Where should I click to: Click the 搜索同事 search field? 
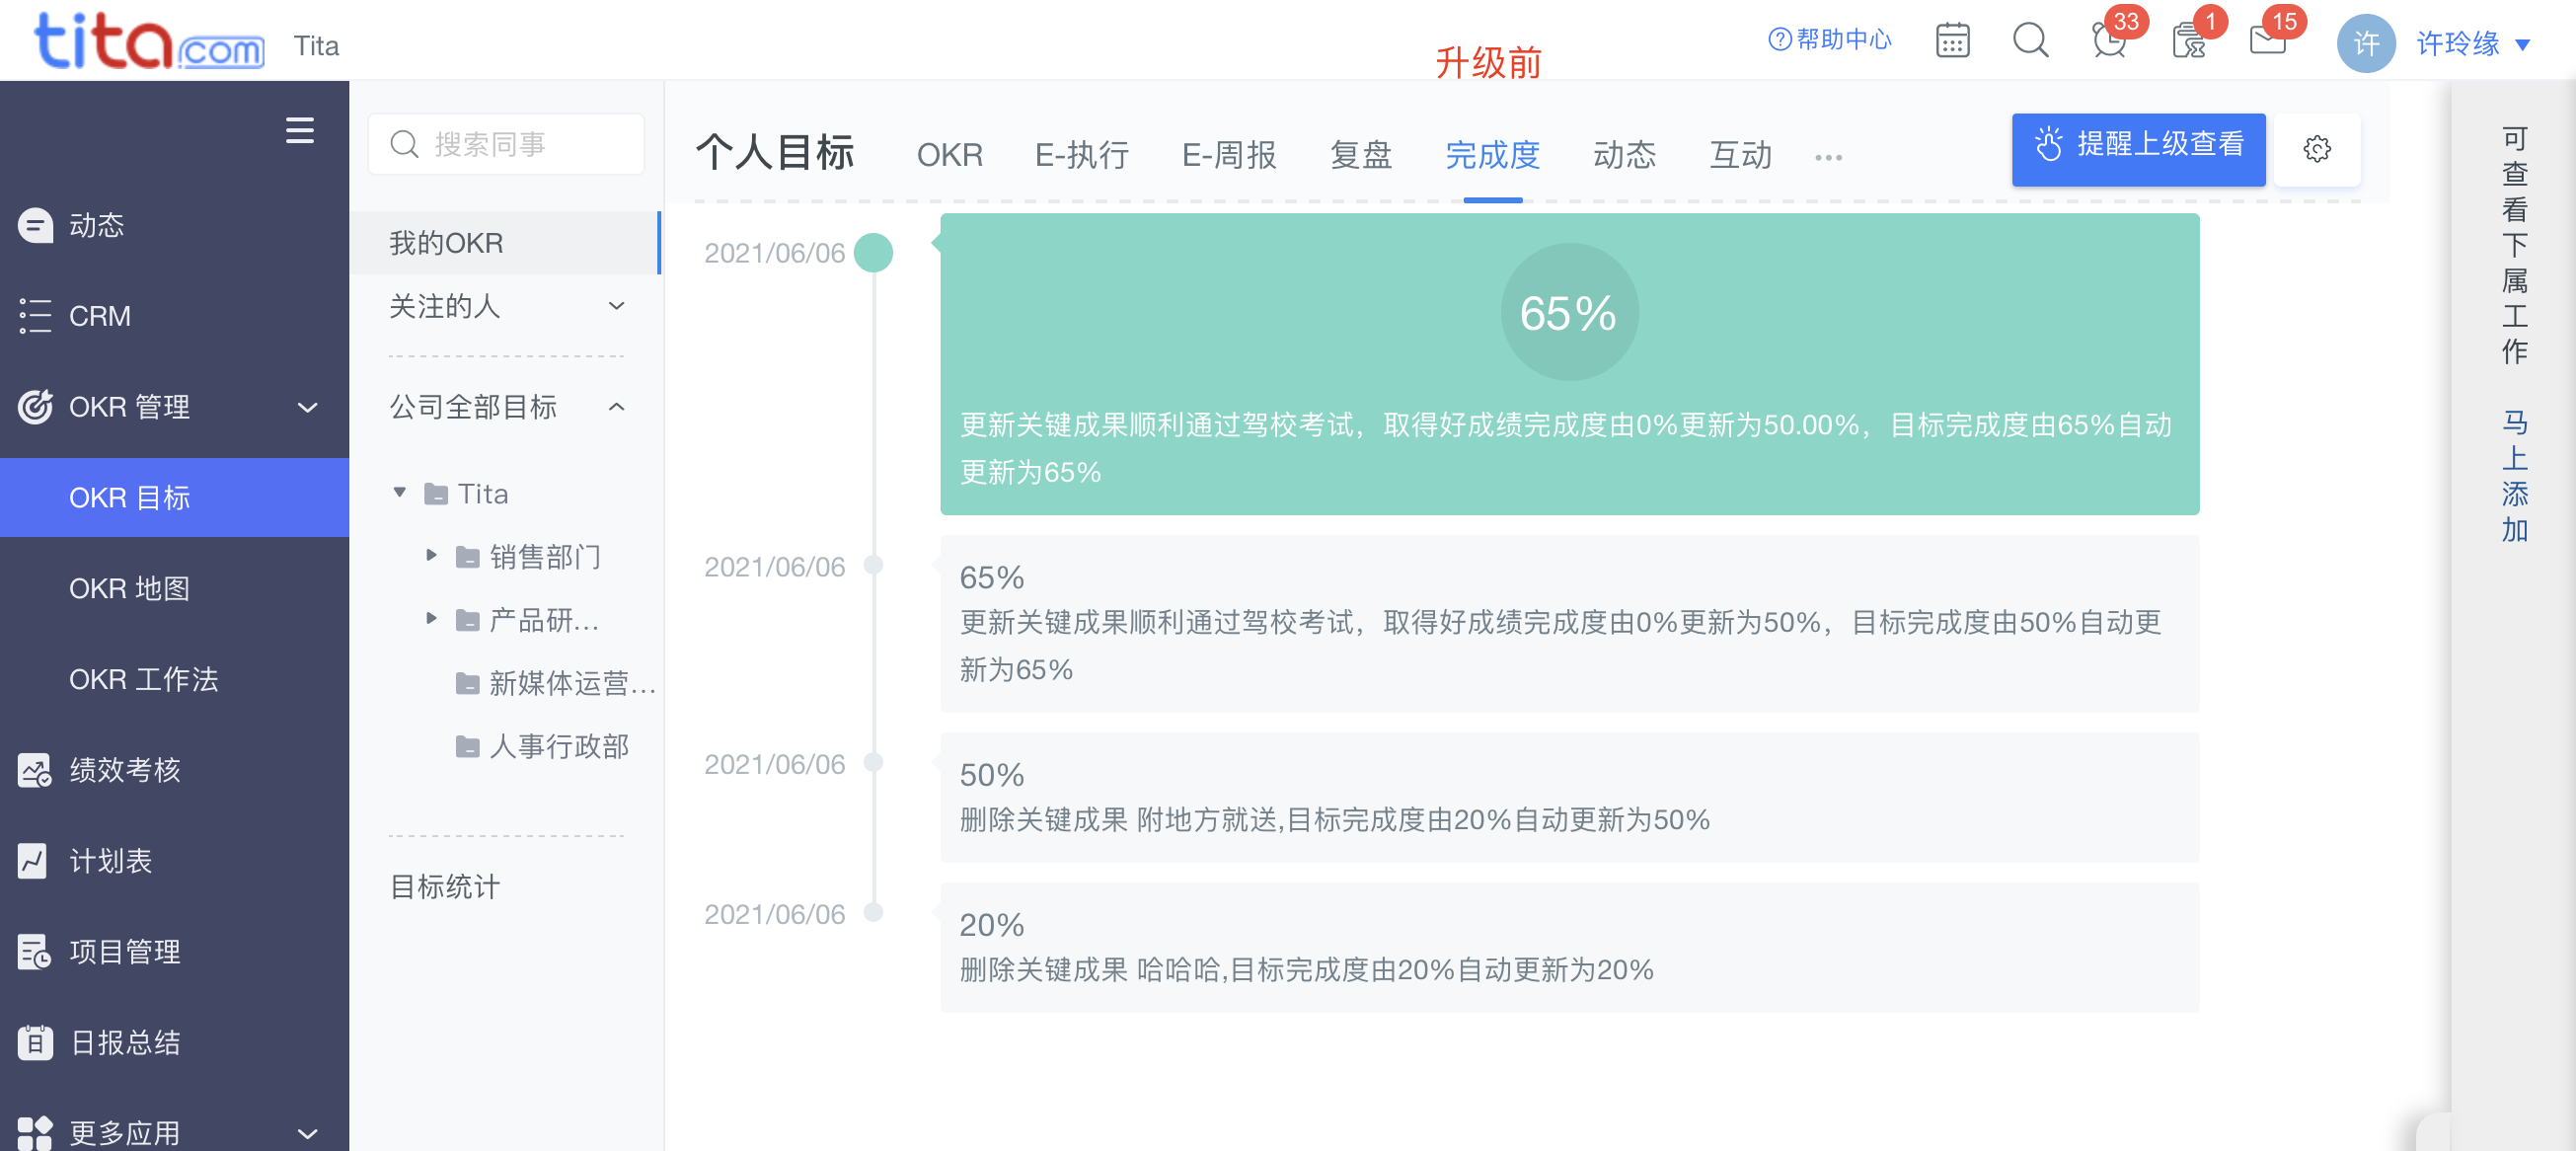(506, 145)
